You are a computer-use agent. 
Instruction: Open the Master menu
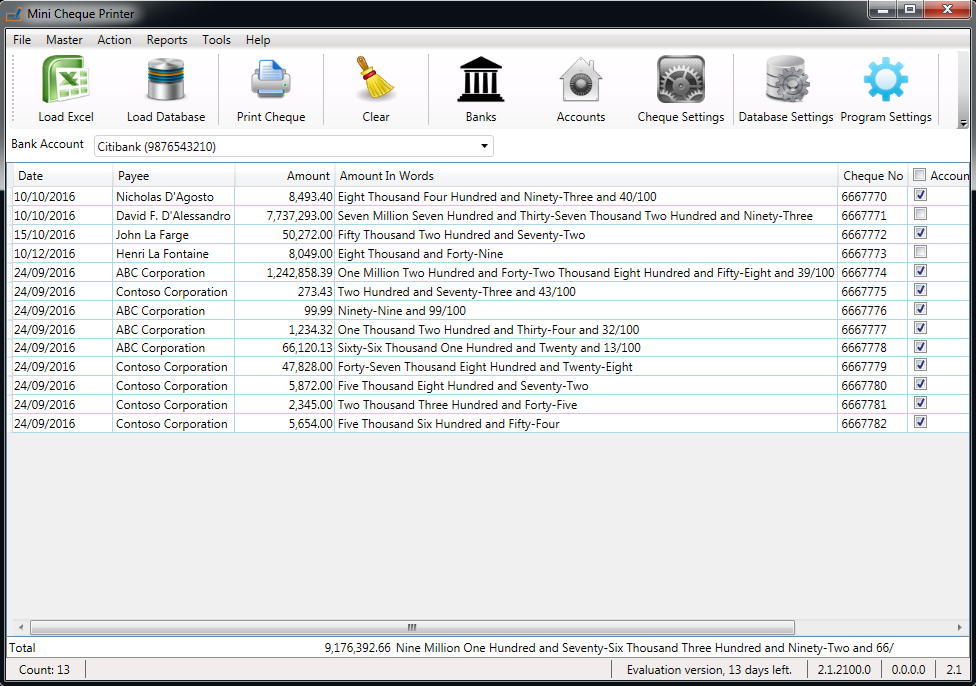pos(64,40)
